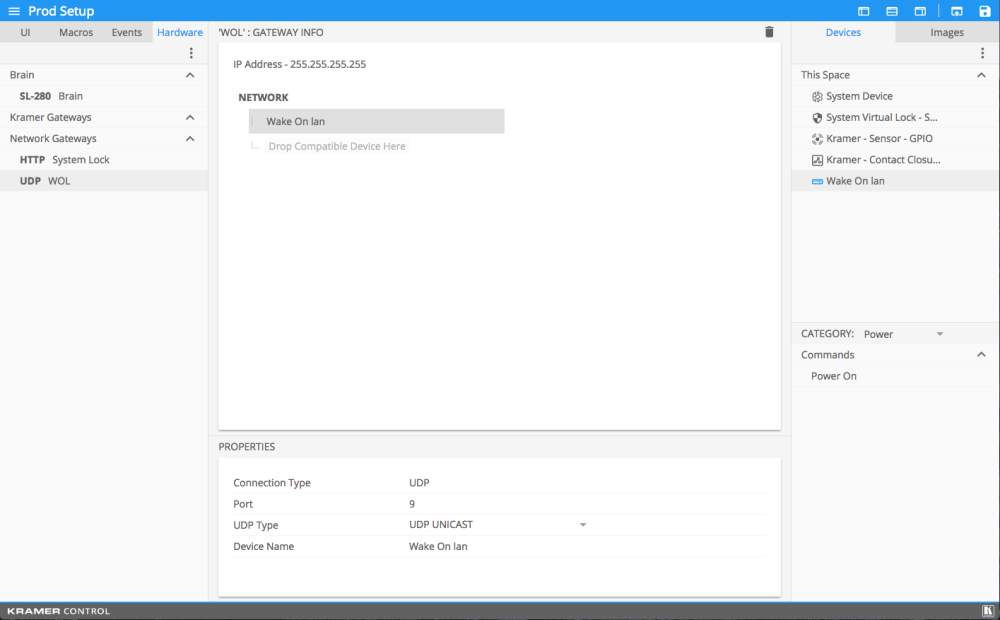Click the Kramer Sensor GPIO icon
The image size is (1000, 620).
817,138
